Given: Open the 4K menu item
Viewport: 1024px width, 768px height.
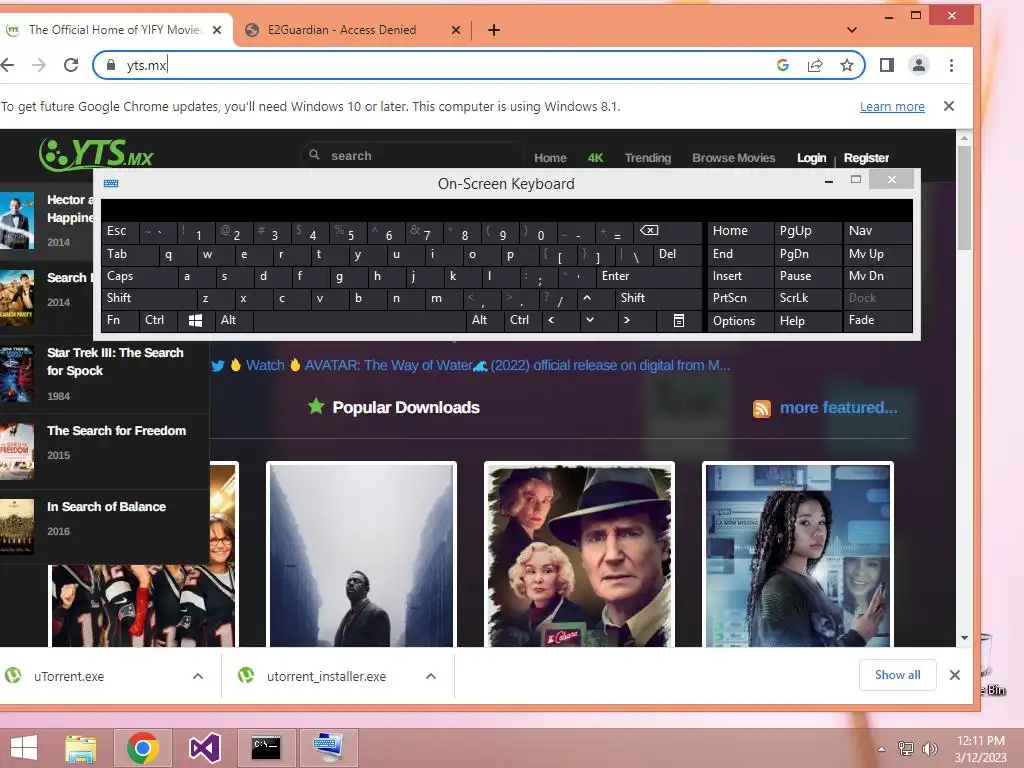Looking at the screenshot, I should (x=595, y=158).
